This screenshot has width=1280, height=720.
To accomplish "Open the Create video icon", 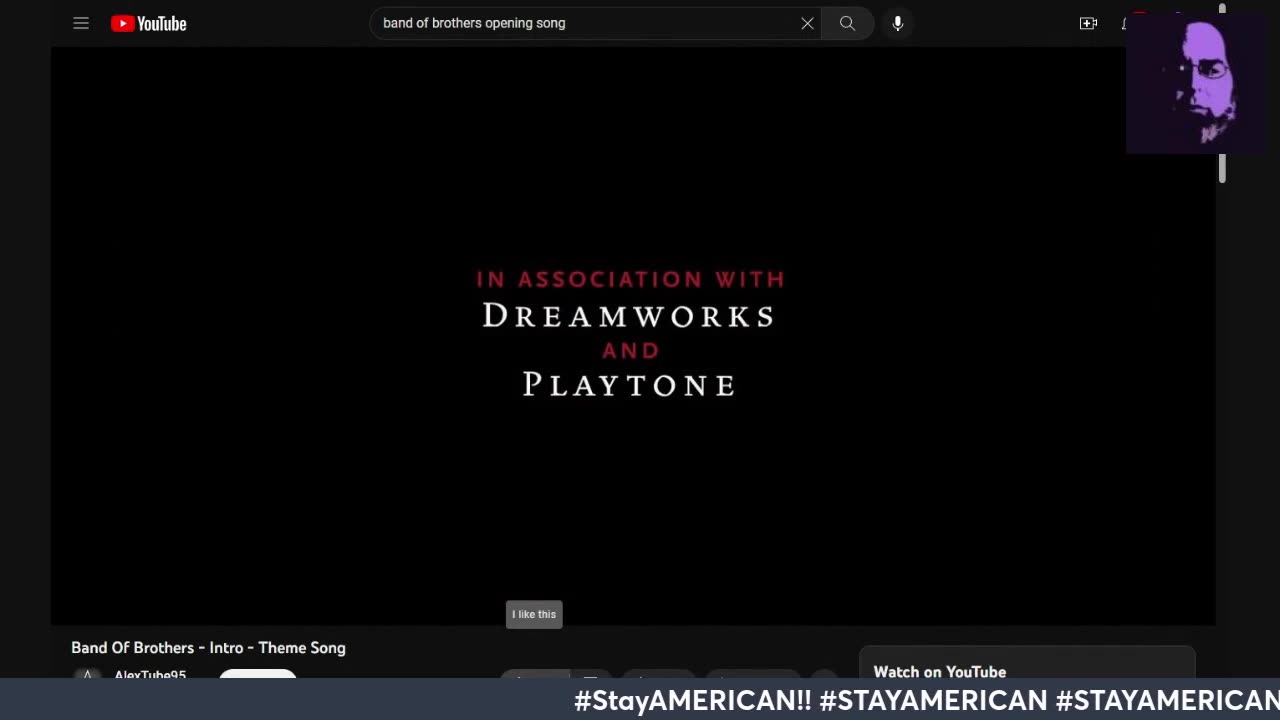I will (1088, 23).
